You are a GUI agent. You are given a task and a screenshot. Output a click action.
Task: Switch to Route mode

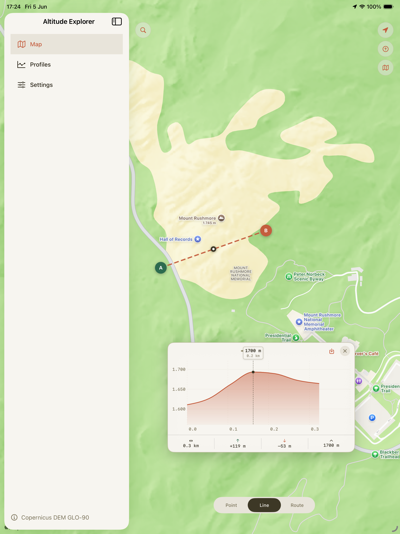[x=297, y=505]
